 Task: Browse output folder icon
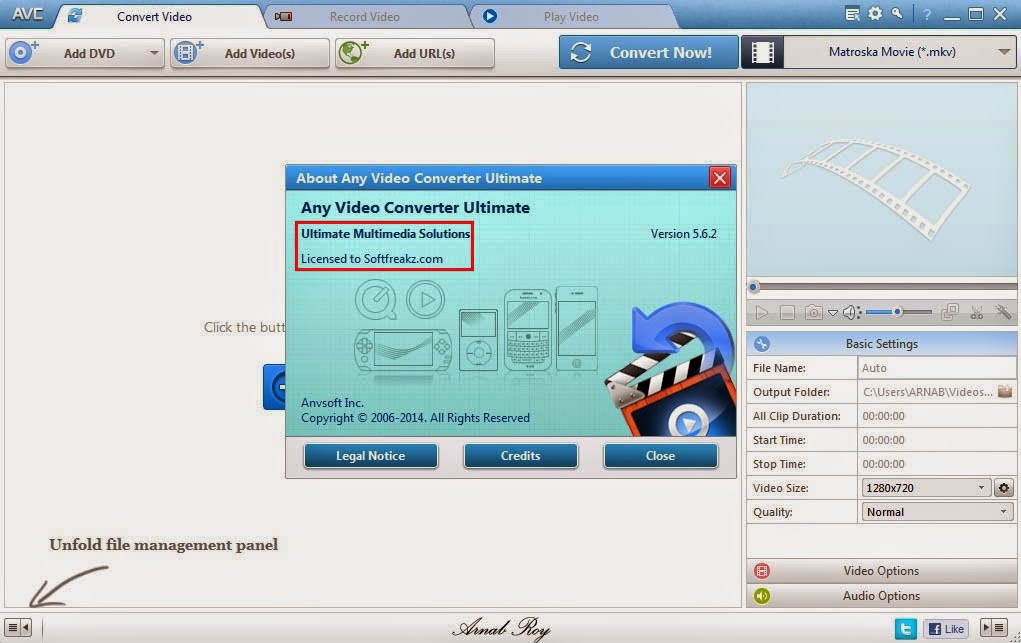(x=1005, y=392)
